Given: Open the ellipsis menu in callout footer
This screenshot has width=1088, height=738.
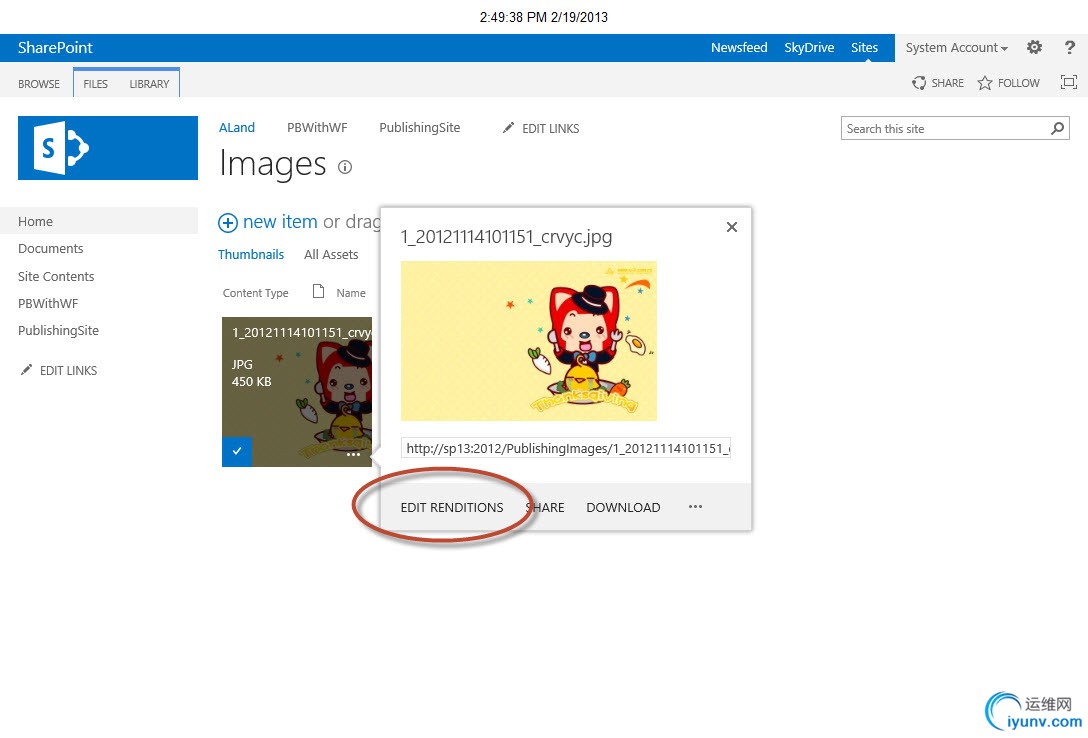Looking at the screenshot, I should [695, 507].
